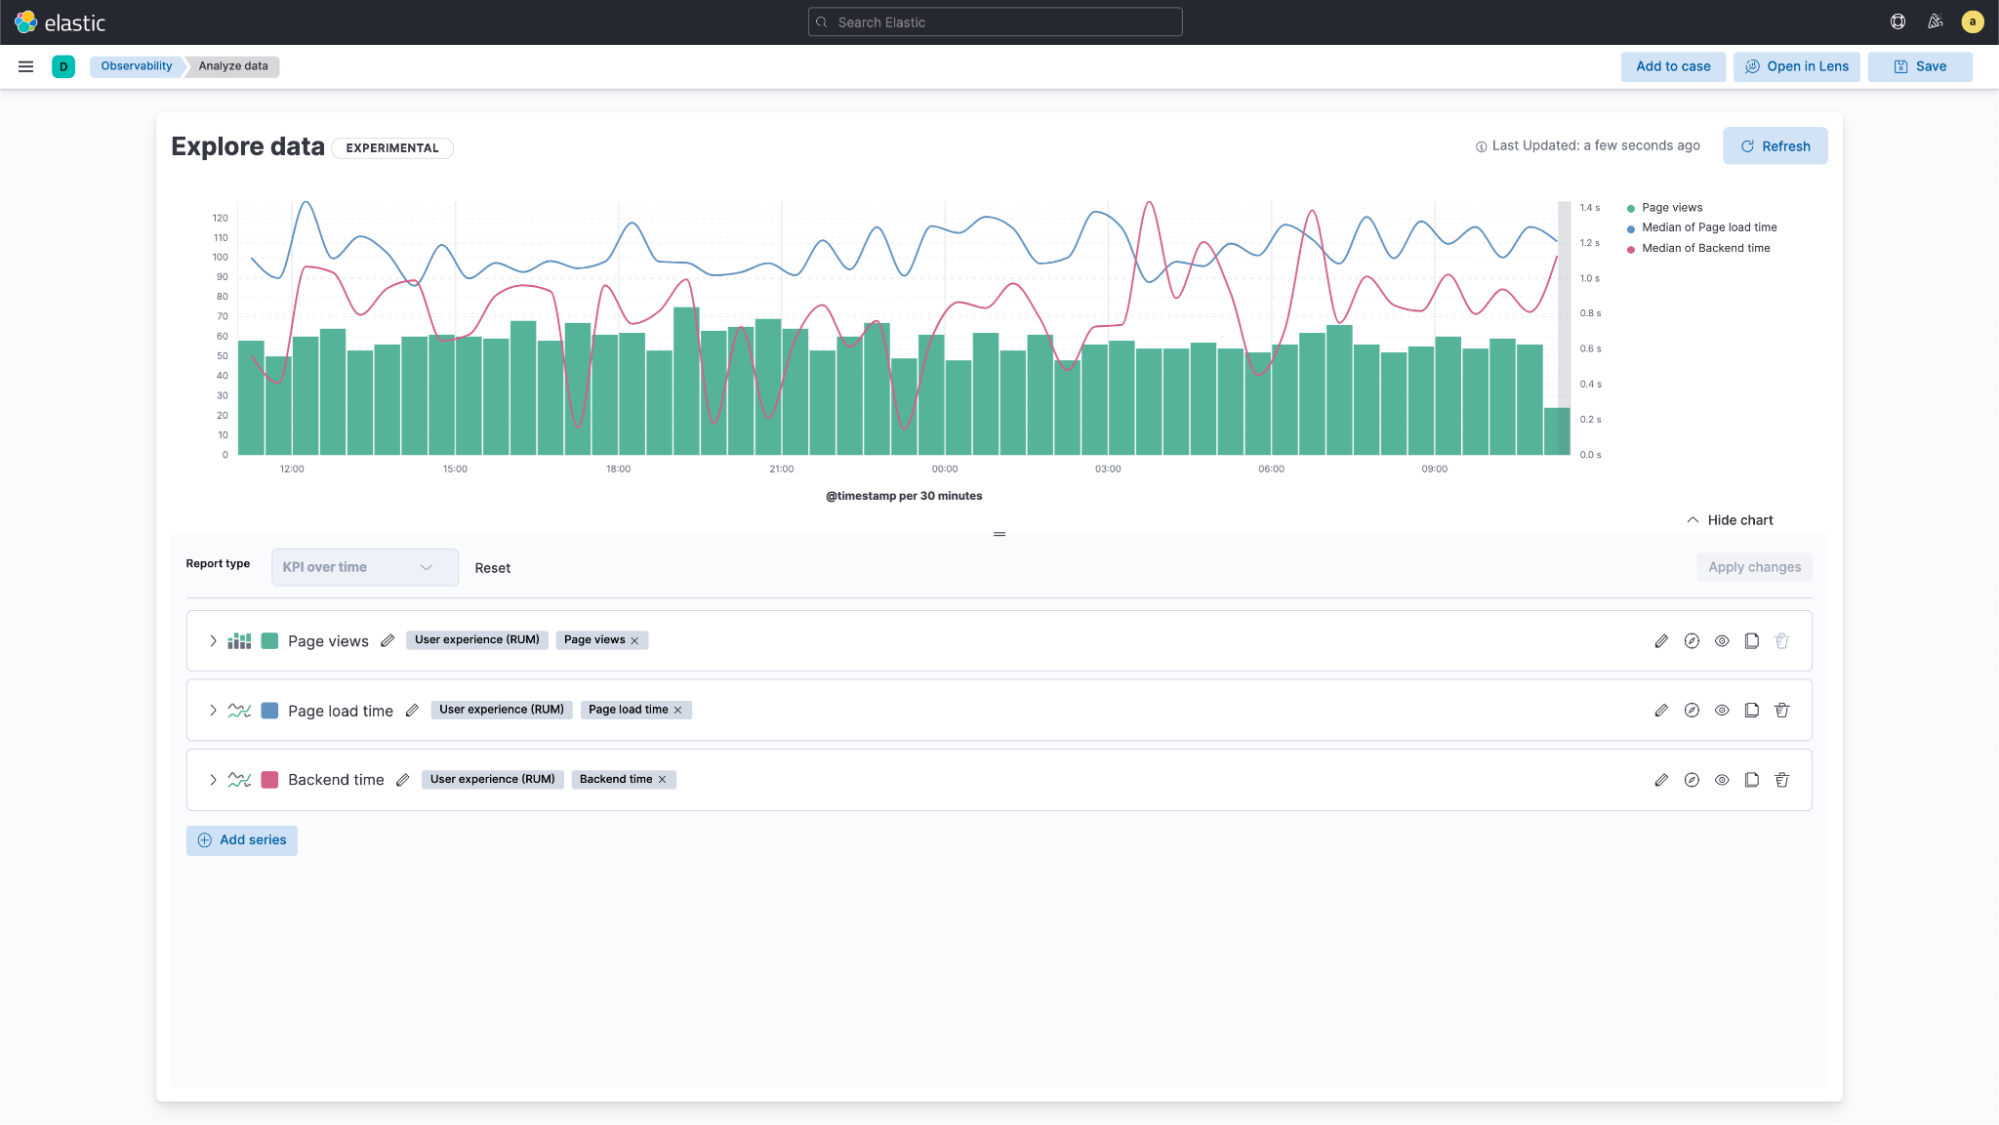
Task: Expand the Page load time series row
Action: [213, 710]
